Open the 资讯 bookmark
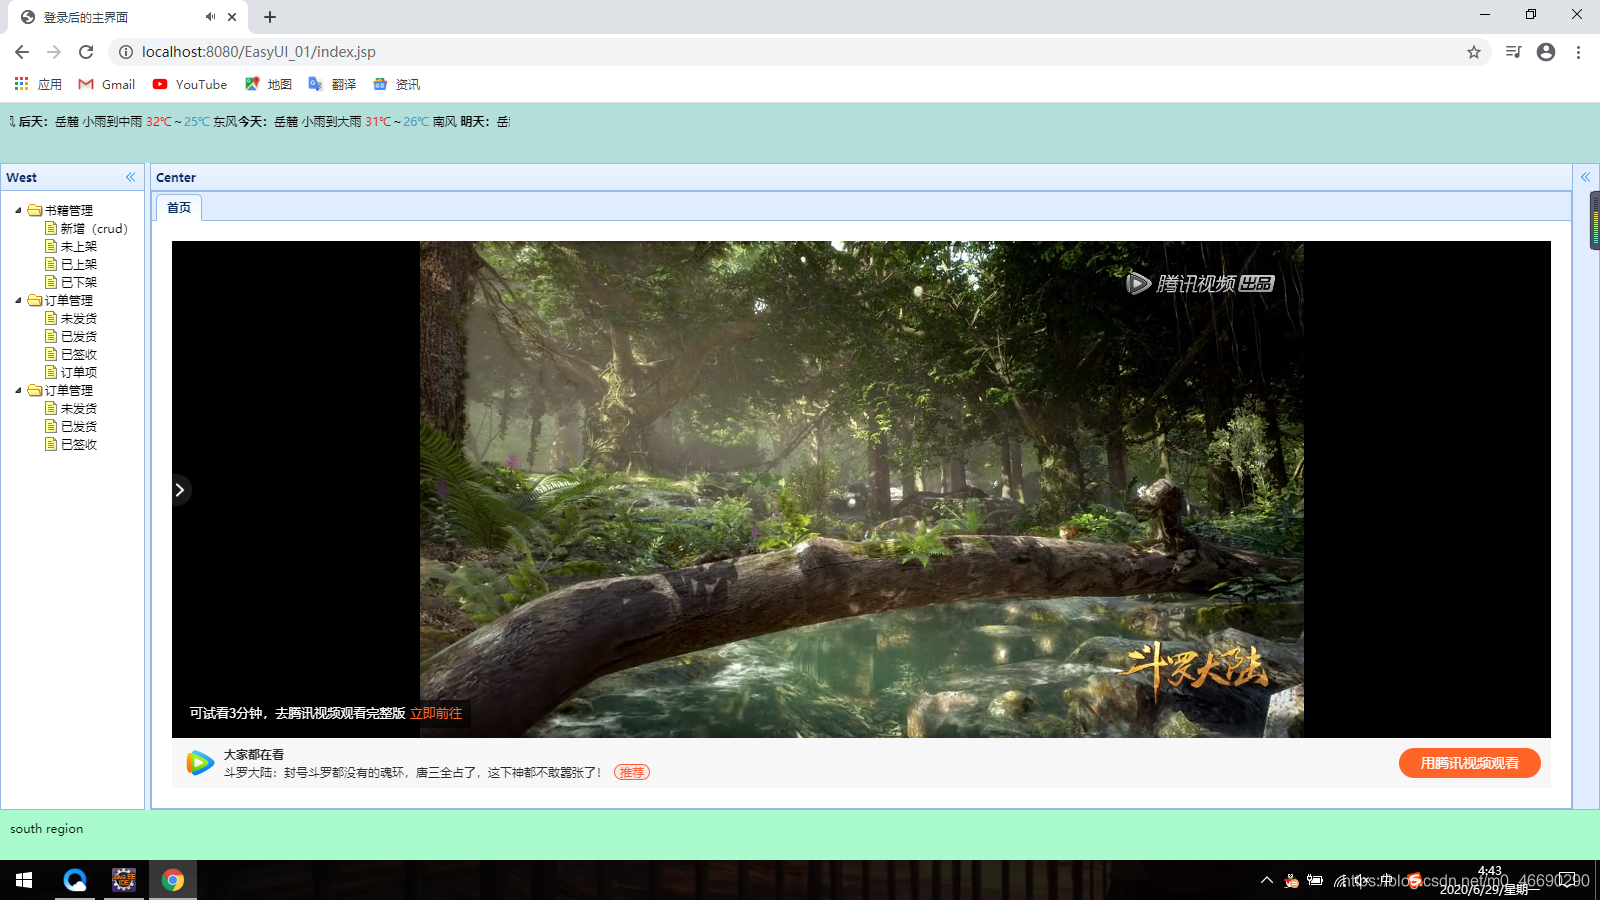Screen dimensions: 1600x900 click(x=396, y=84)
